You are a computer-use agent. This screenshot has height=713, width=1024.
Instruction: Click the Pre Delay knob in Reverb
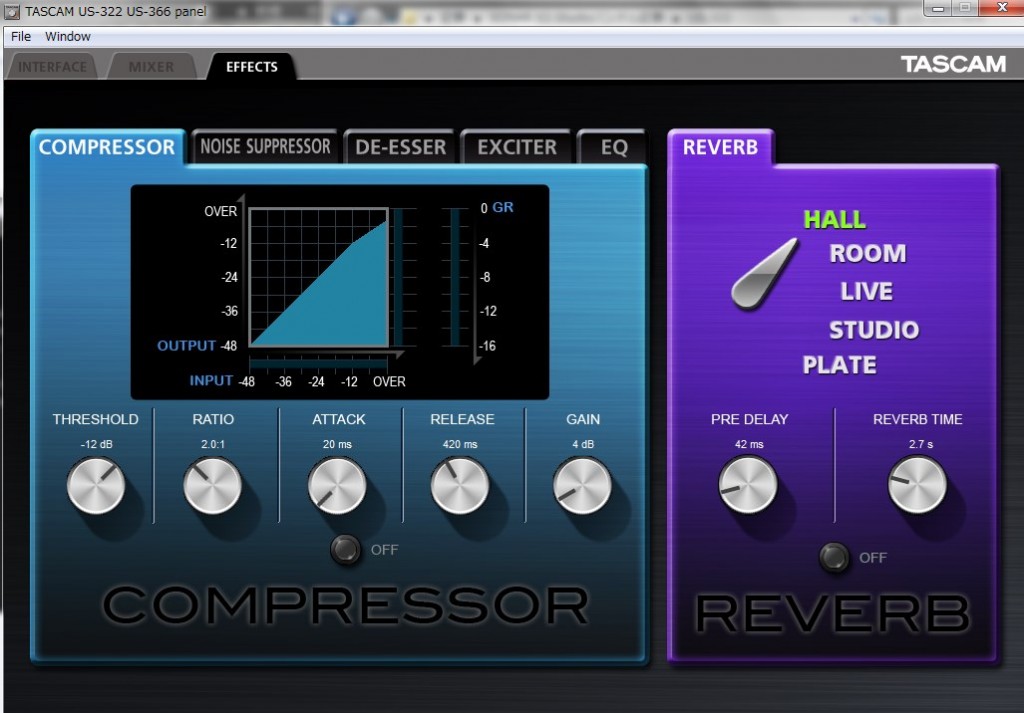pyautogui.click(x=747, y=485)
